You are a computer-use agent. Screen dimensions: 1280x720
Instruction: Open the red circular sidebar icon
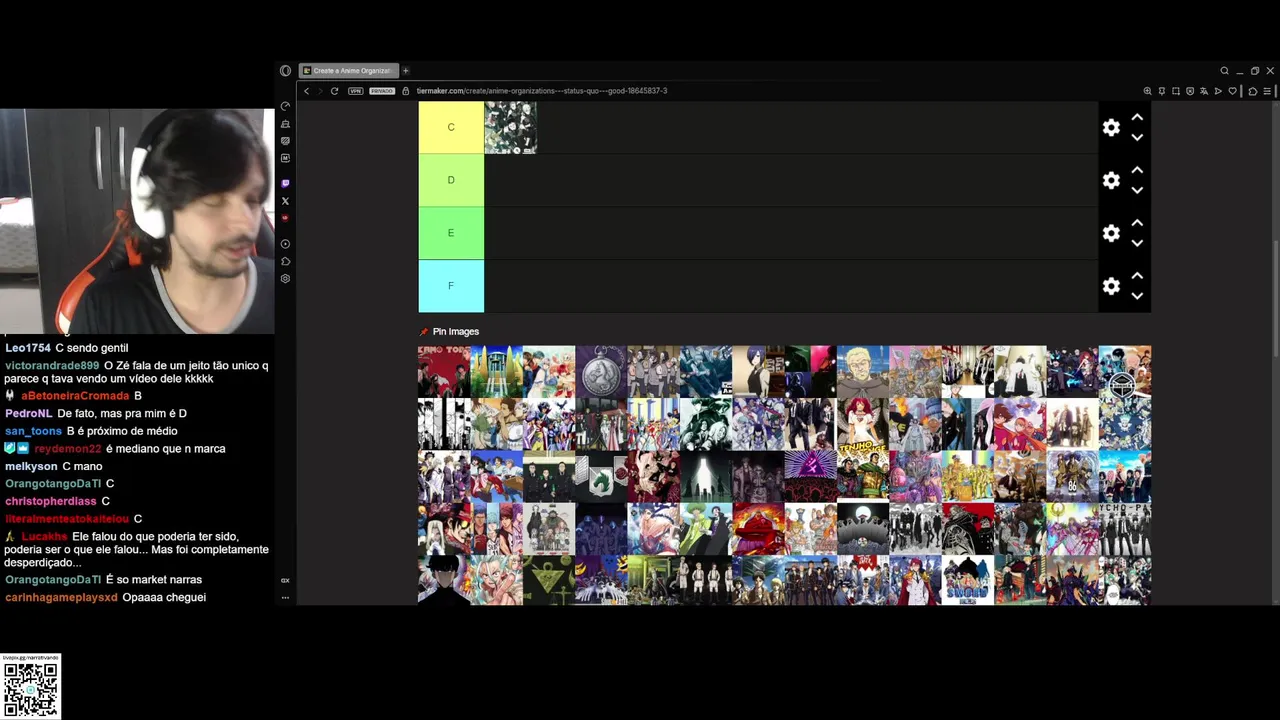click(285, 218)
